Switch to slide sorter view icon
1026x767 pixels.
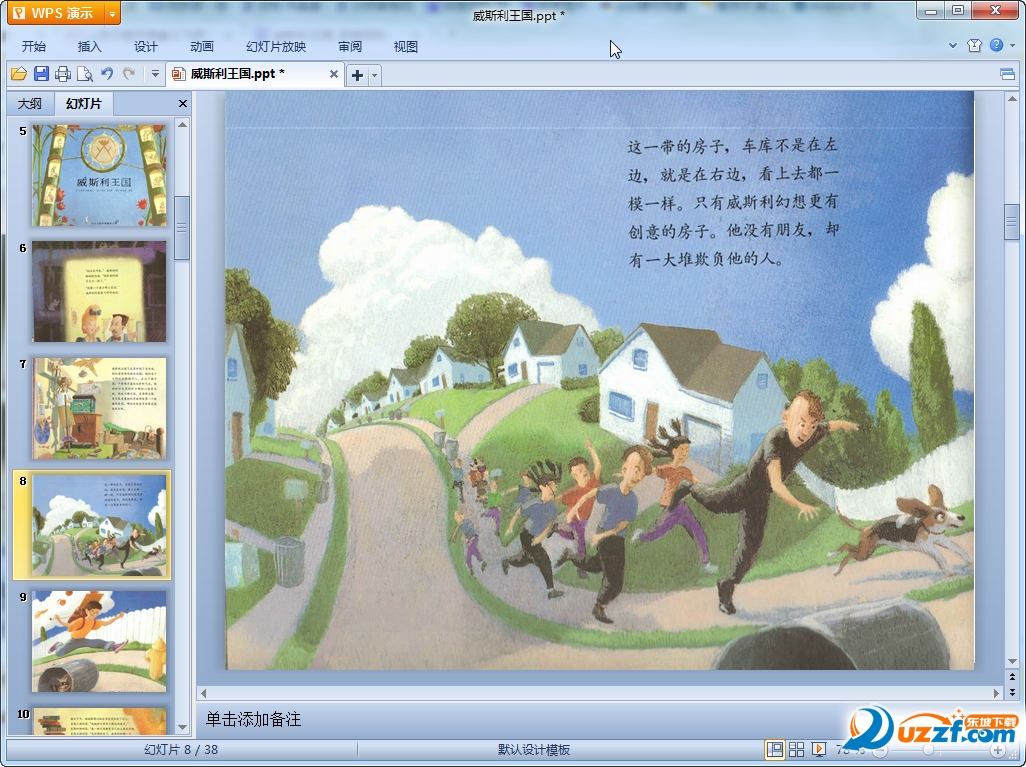(x=796, y=749)
